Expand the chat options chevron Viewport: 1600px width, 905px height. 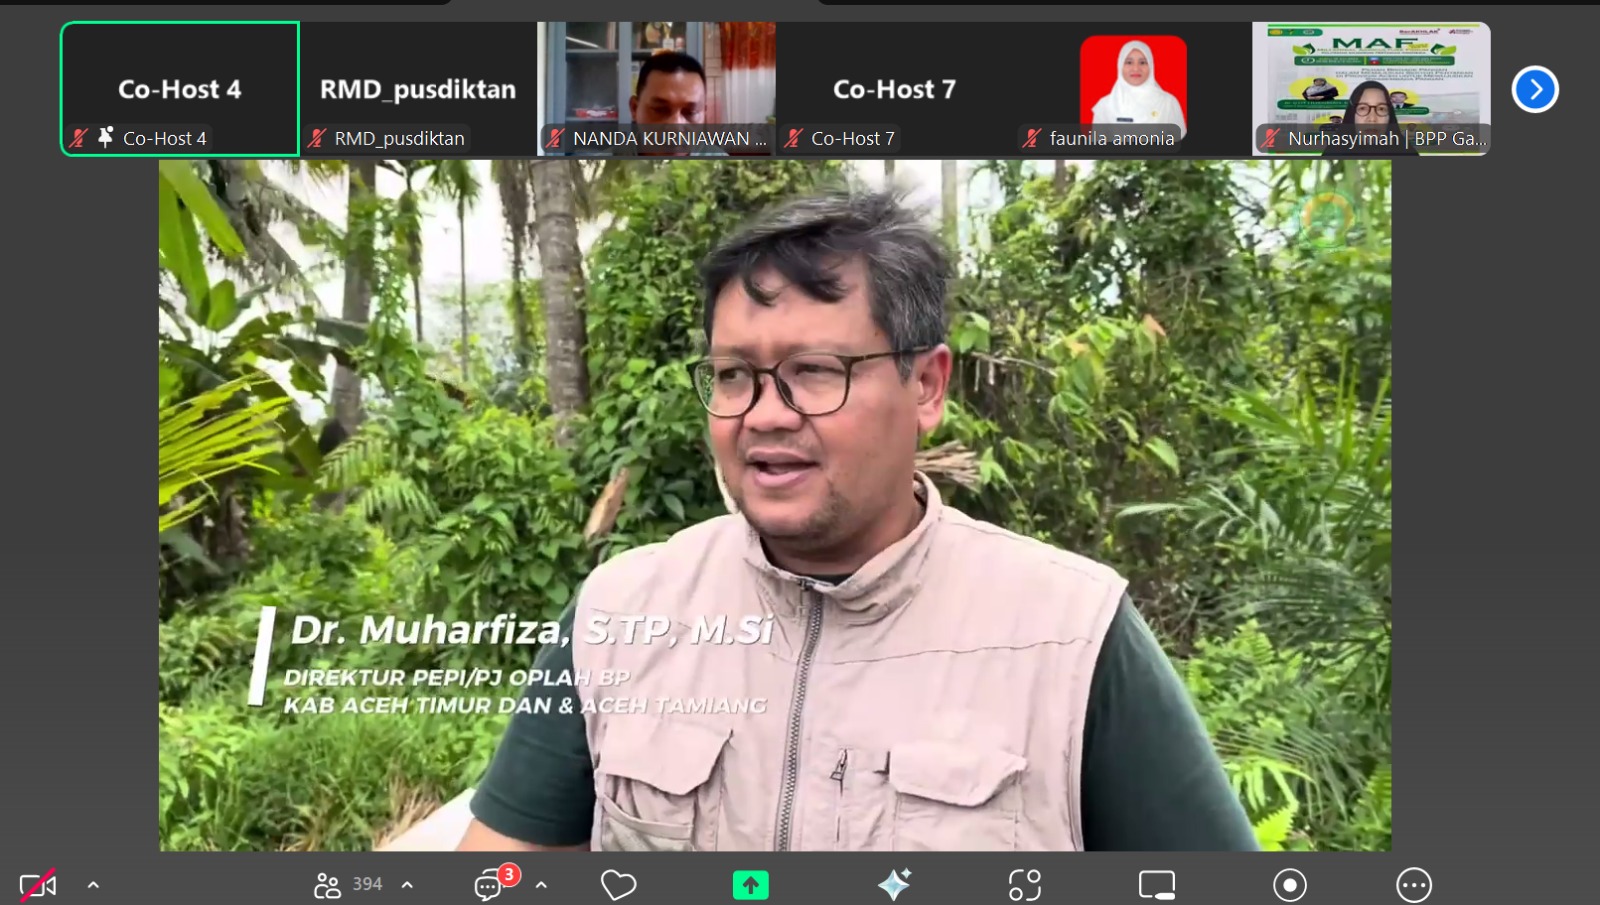pyautogui.click(x=541, y=885)
